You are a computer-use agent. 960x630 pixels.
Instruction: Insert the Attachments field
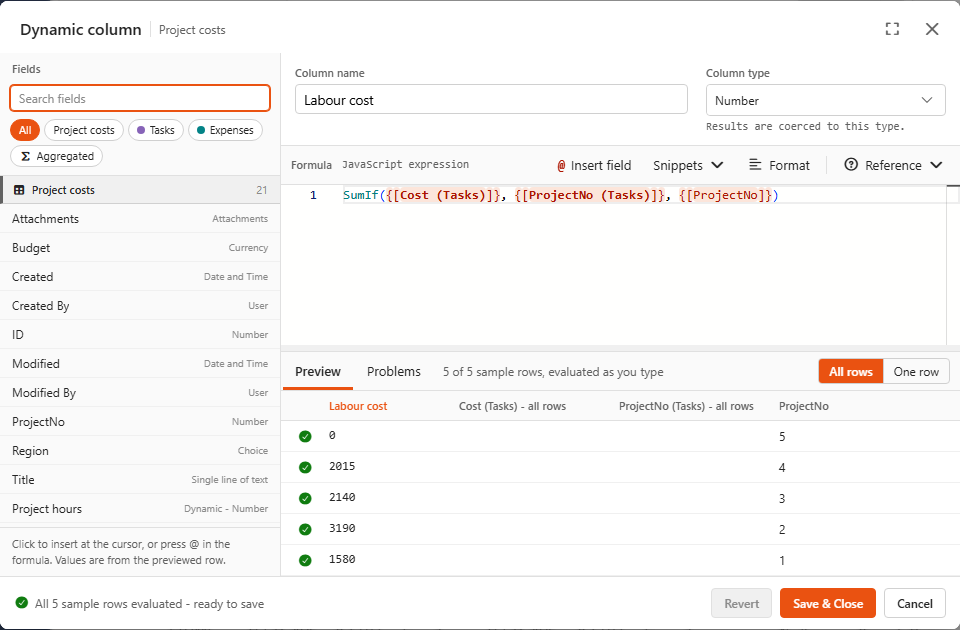pos(140,219)
